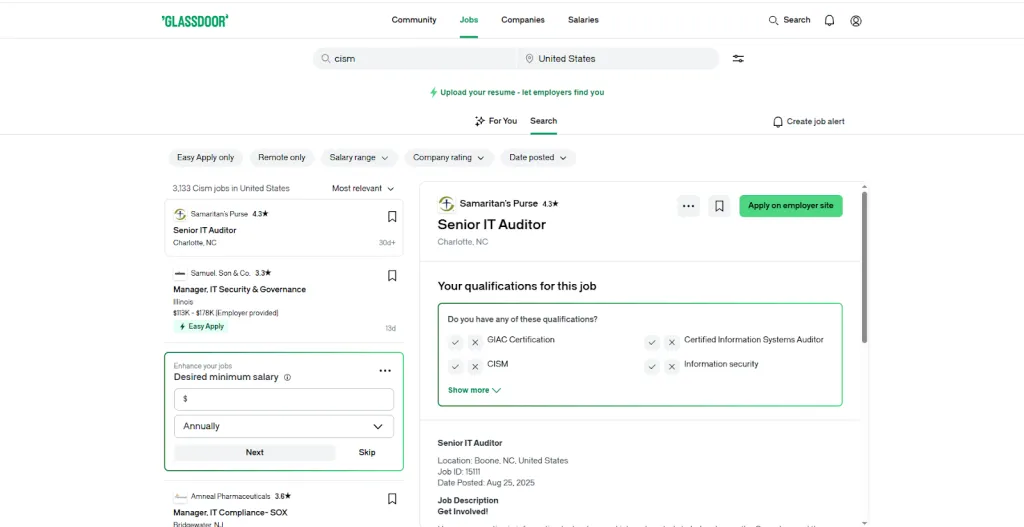Open three-dot menu on Desired minimum salary card
The image size is (1024, 527).
385,371
